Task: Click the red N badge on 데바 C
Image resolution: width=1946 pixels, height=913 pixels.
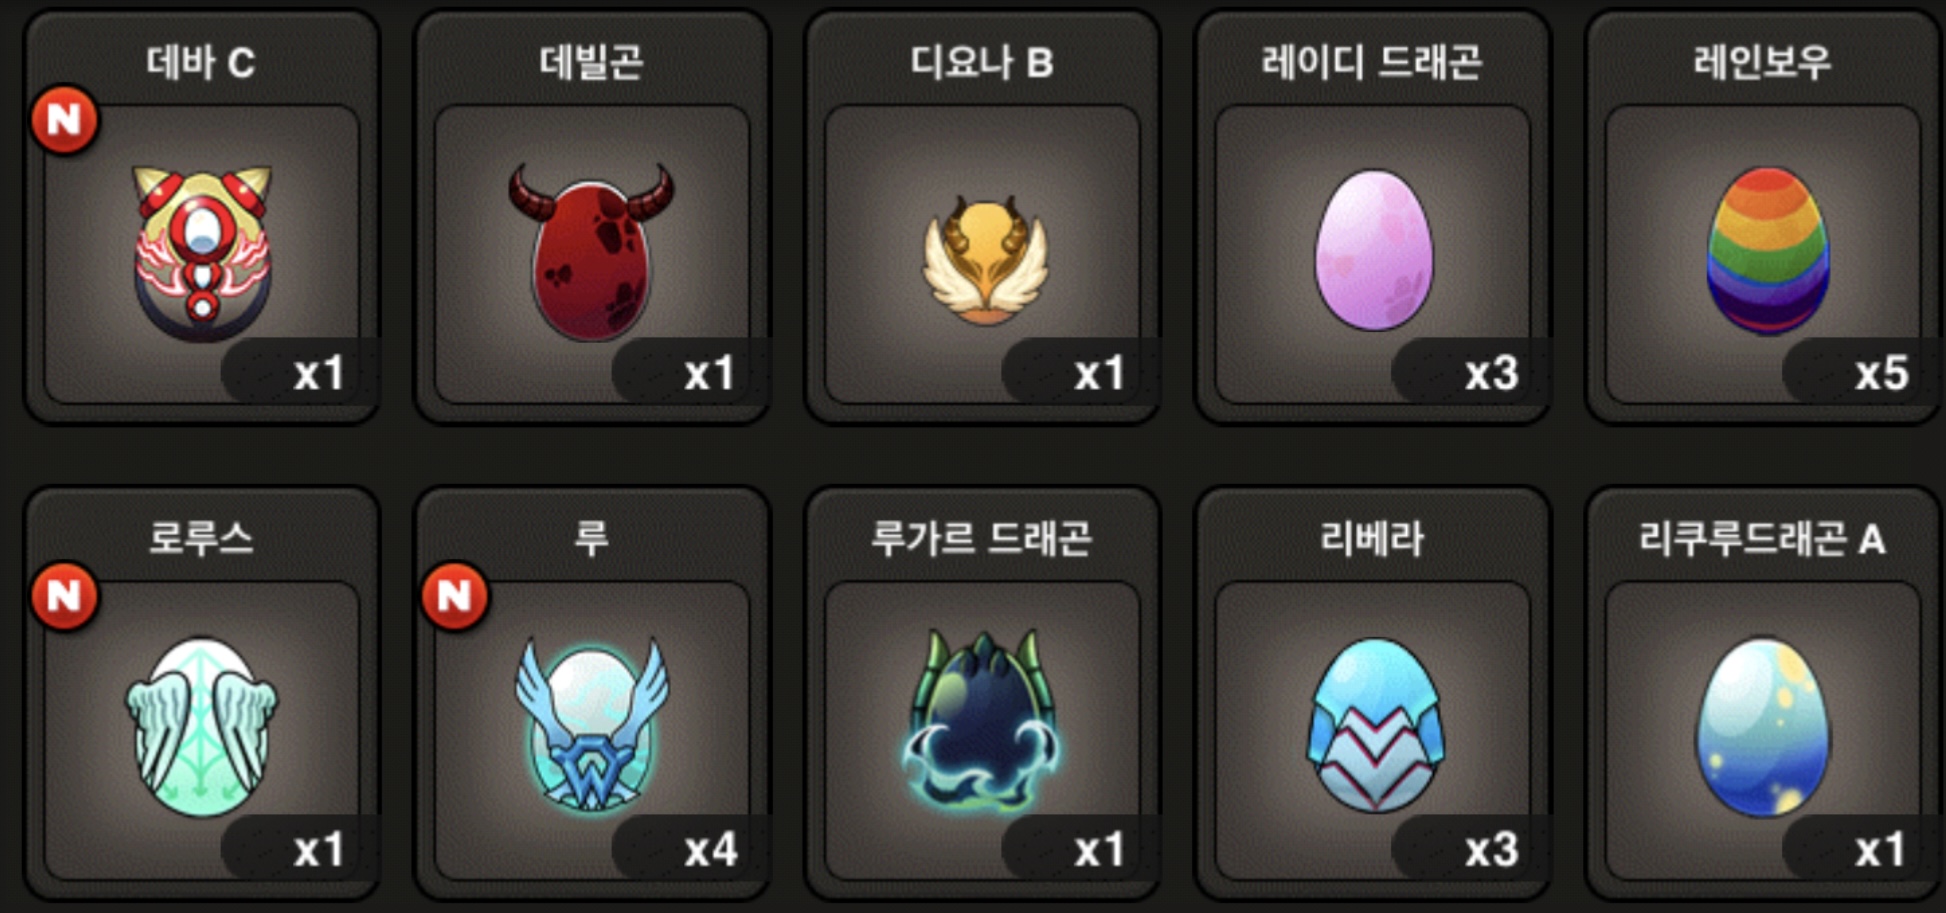Action: 65,120
